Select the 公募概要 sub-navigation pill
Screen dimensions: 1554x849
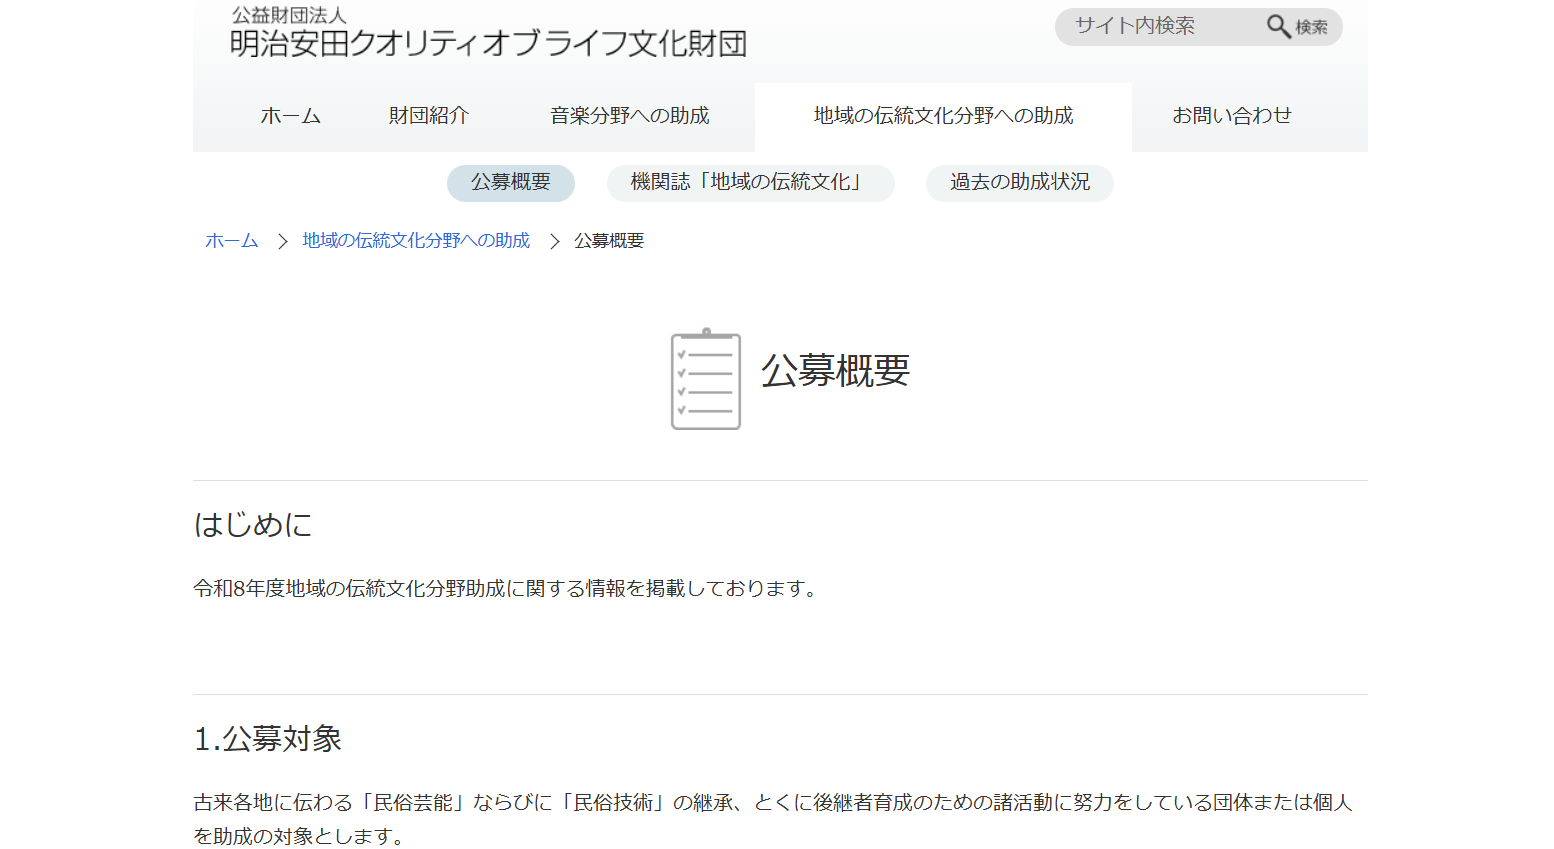(510, 182)
